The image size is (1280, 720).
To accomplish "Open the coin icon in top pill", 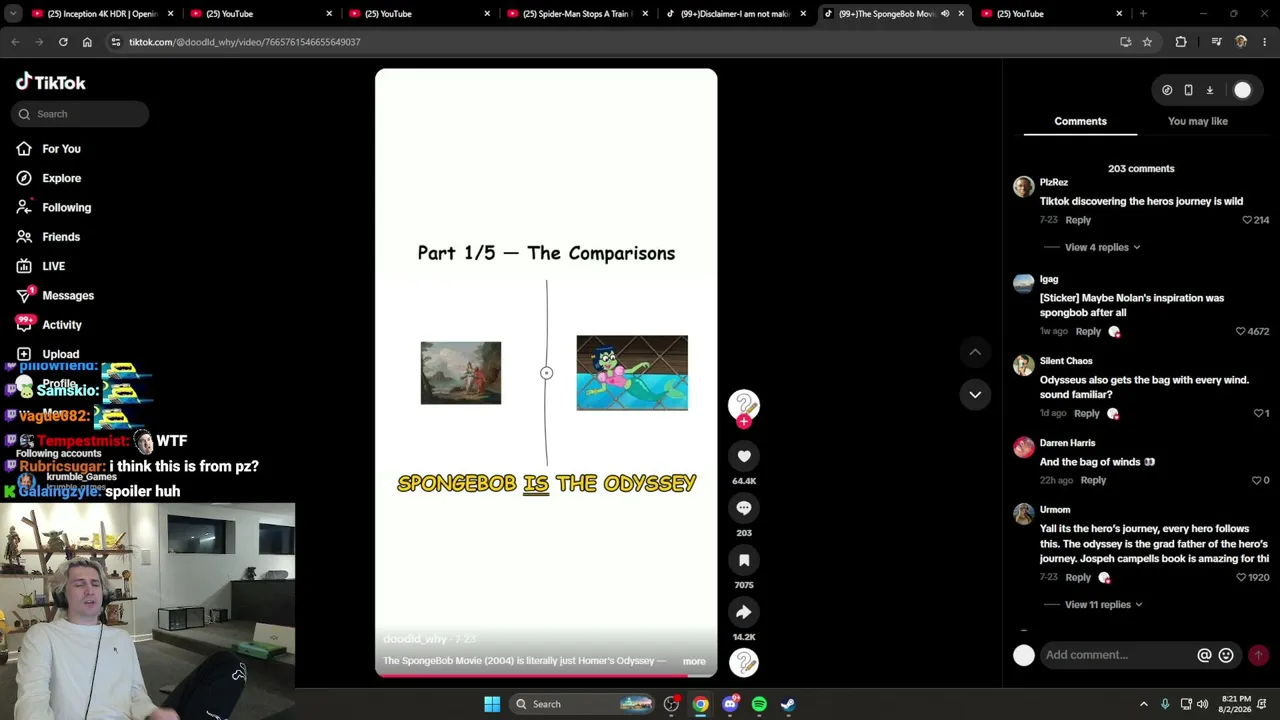I will [1167, 90].
